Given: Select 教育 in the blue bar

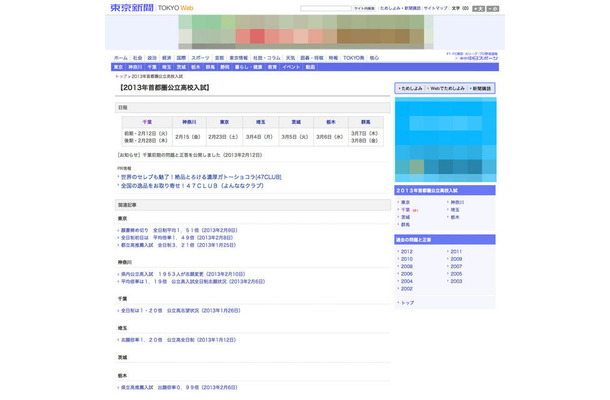Looking at the screenshot, I should (272, 67).
